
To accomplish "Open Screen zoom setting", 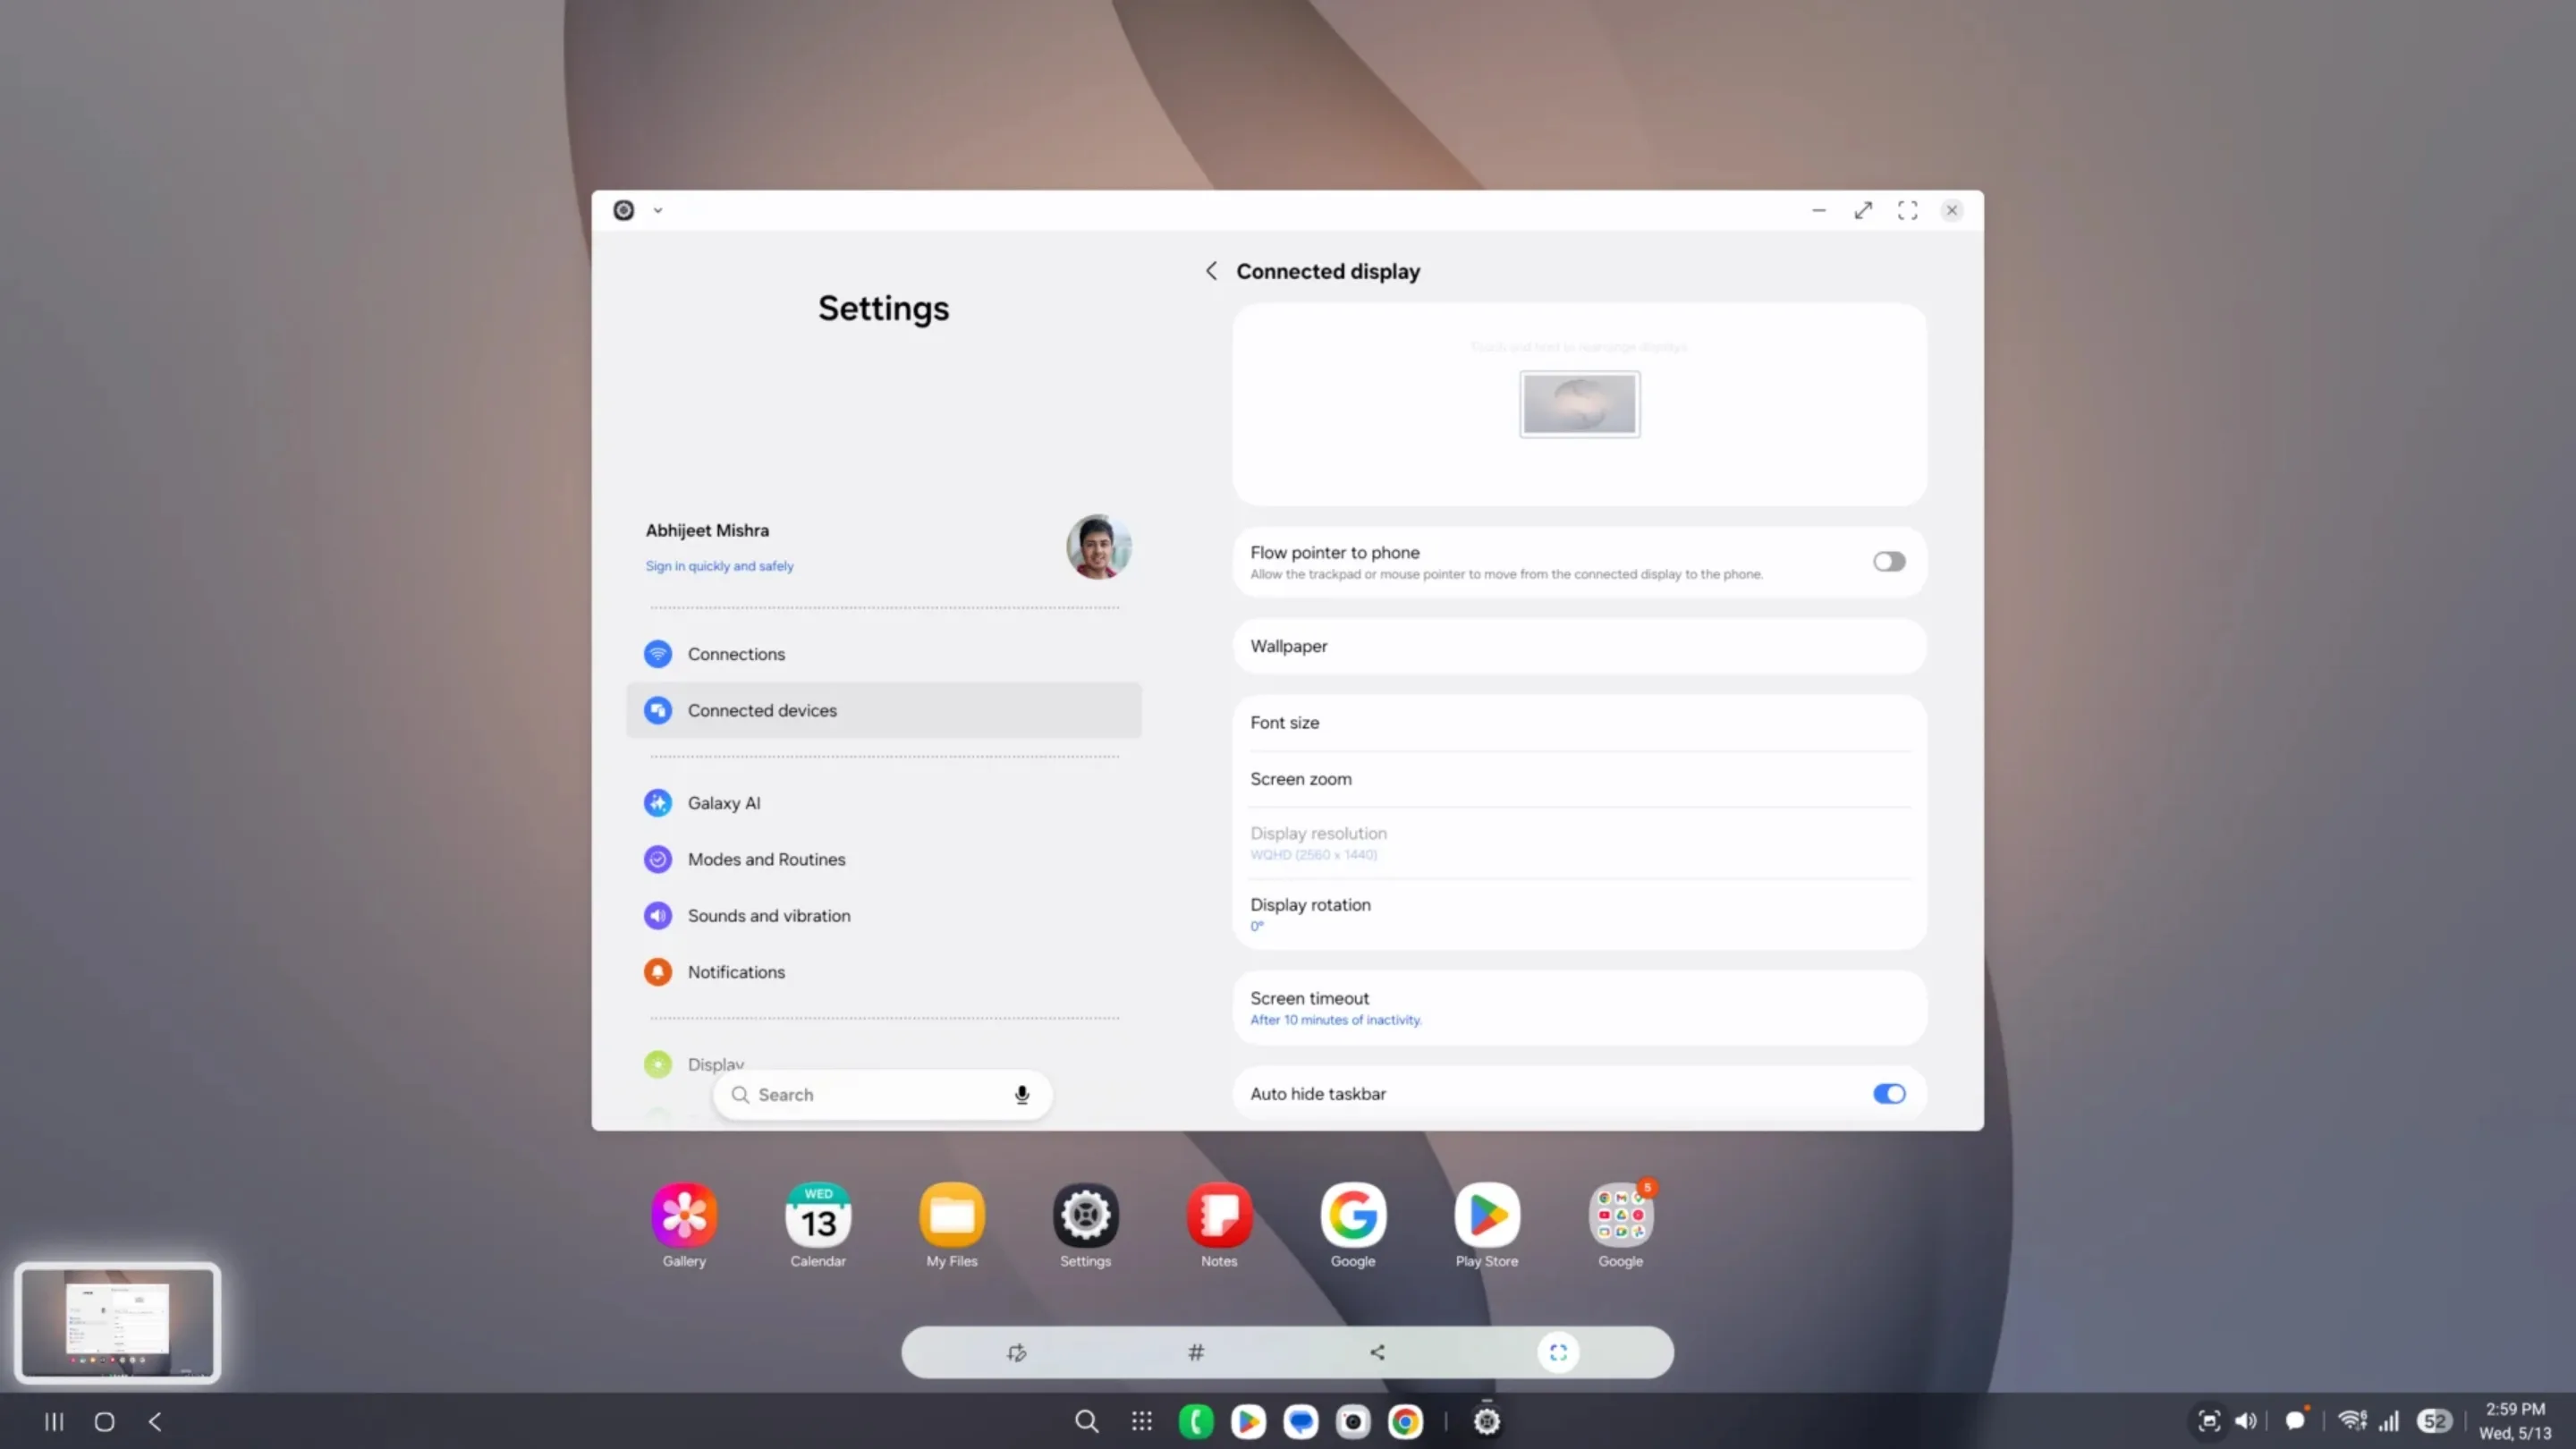I will point(1580,779).
